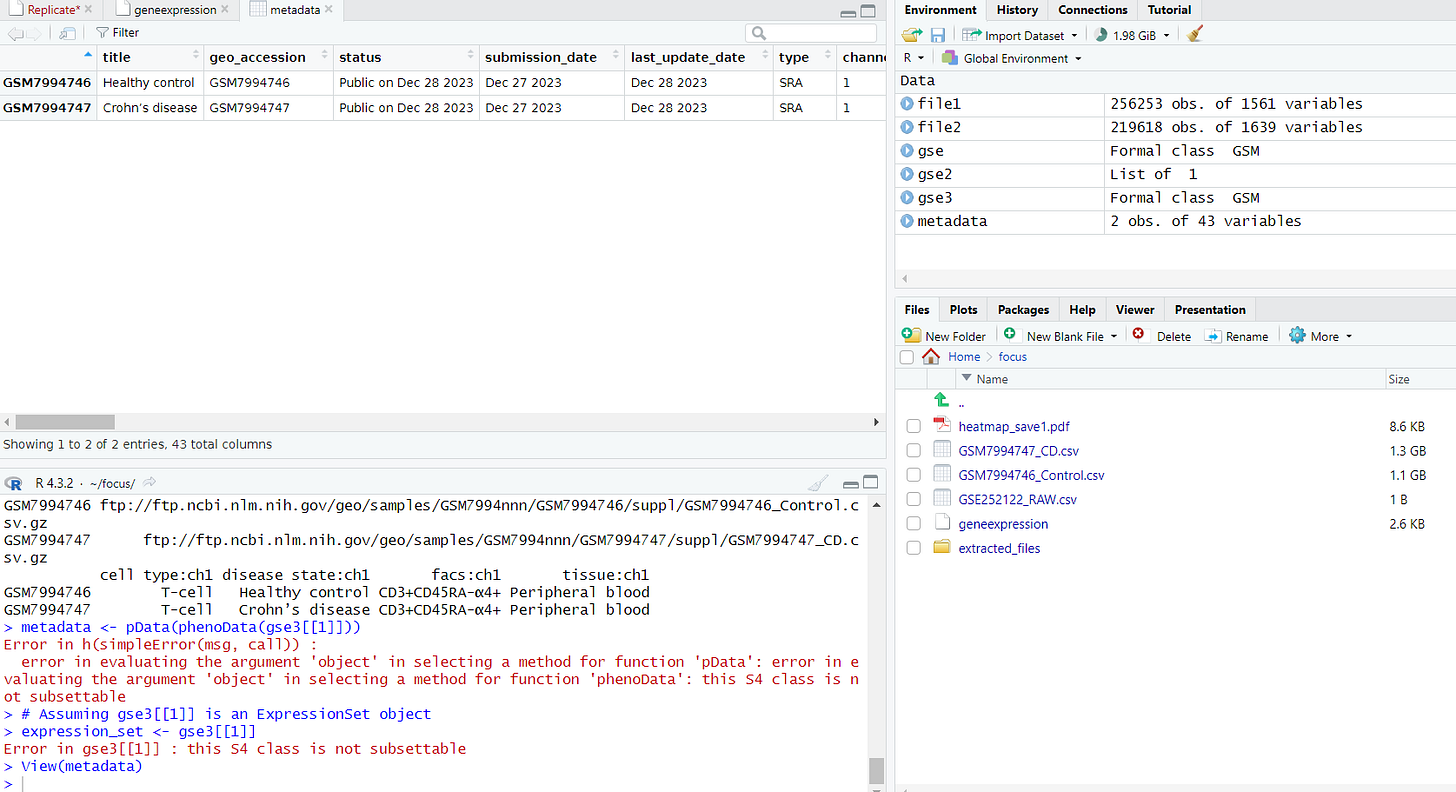Viewport: 1456px width, 792px height.
Task: Click the Delete file red icon
Action: click(1138, 335)
